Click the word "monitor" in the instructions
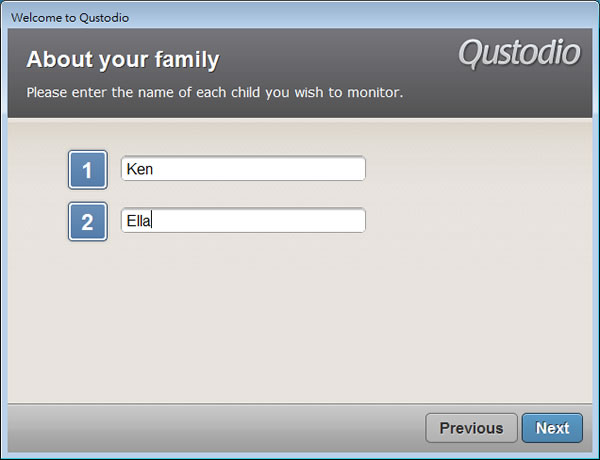 [x=372, y=93]
